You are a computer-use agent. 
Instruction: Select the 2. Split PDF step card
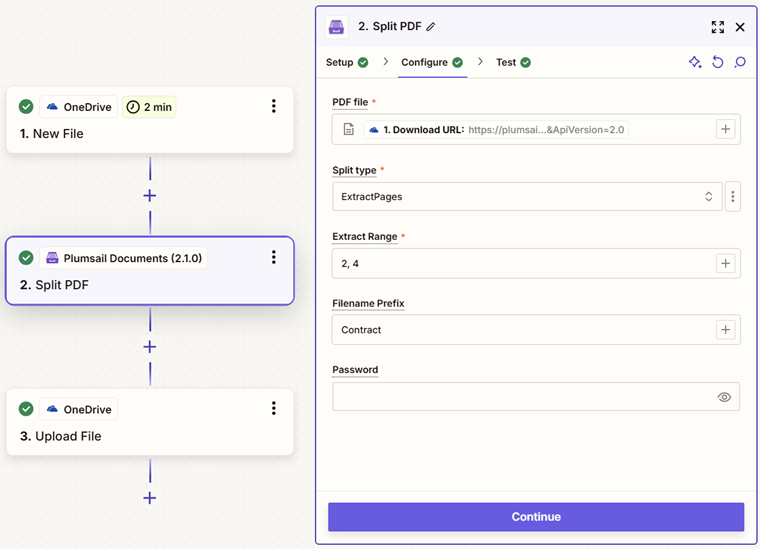click(x=150, y=271)
